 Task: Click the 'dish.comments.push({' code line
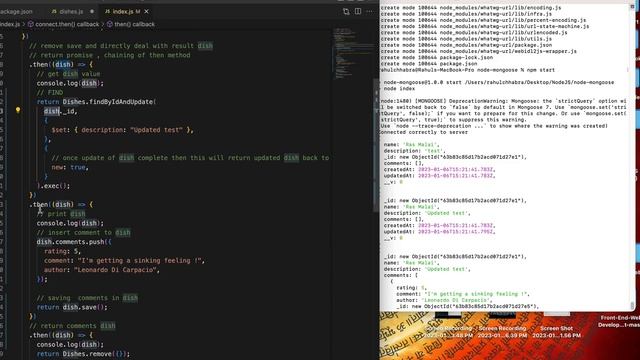[x=74, y=242]
